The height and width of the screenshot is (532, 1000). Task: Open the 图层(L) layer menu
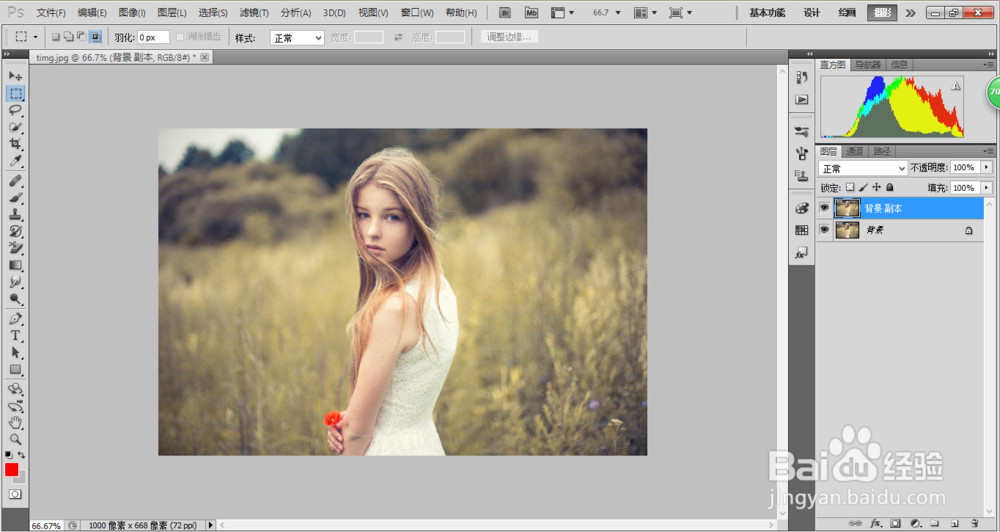[172, 13]
